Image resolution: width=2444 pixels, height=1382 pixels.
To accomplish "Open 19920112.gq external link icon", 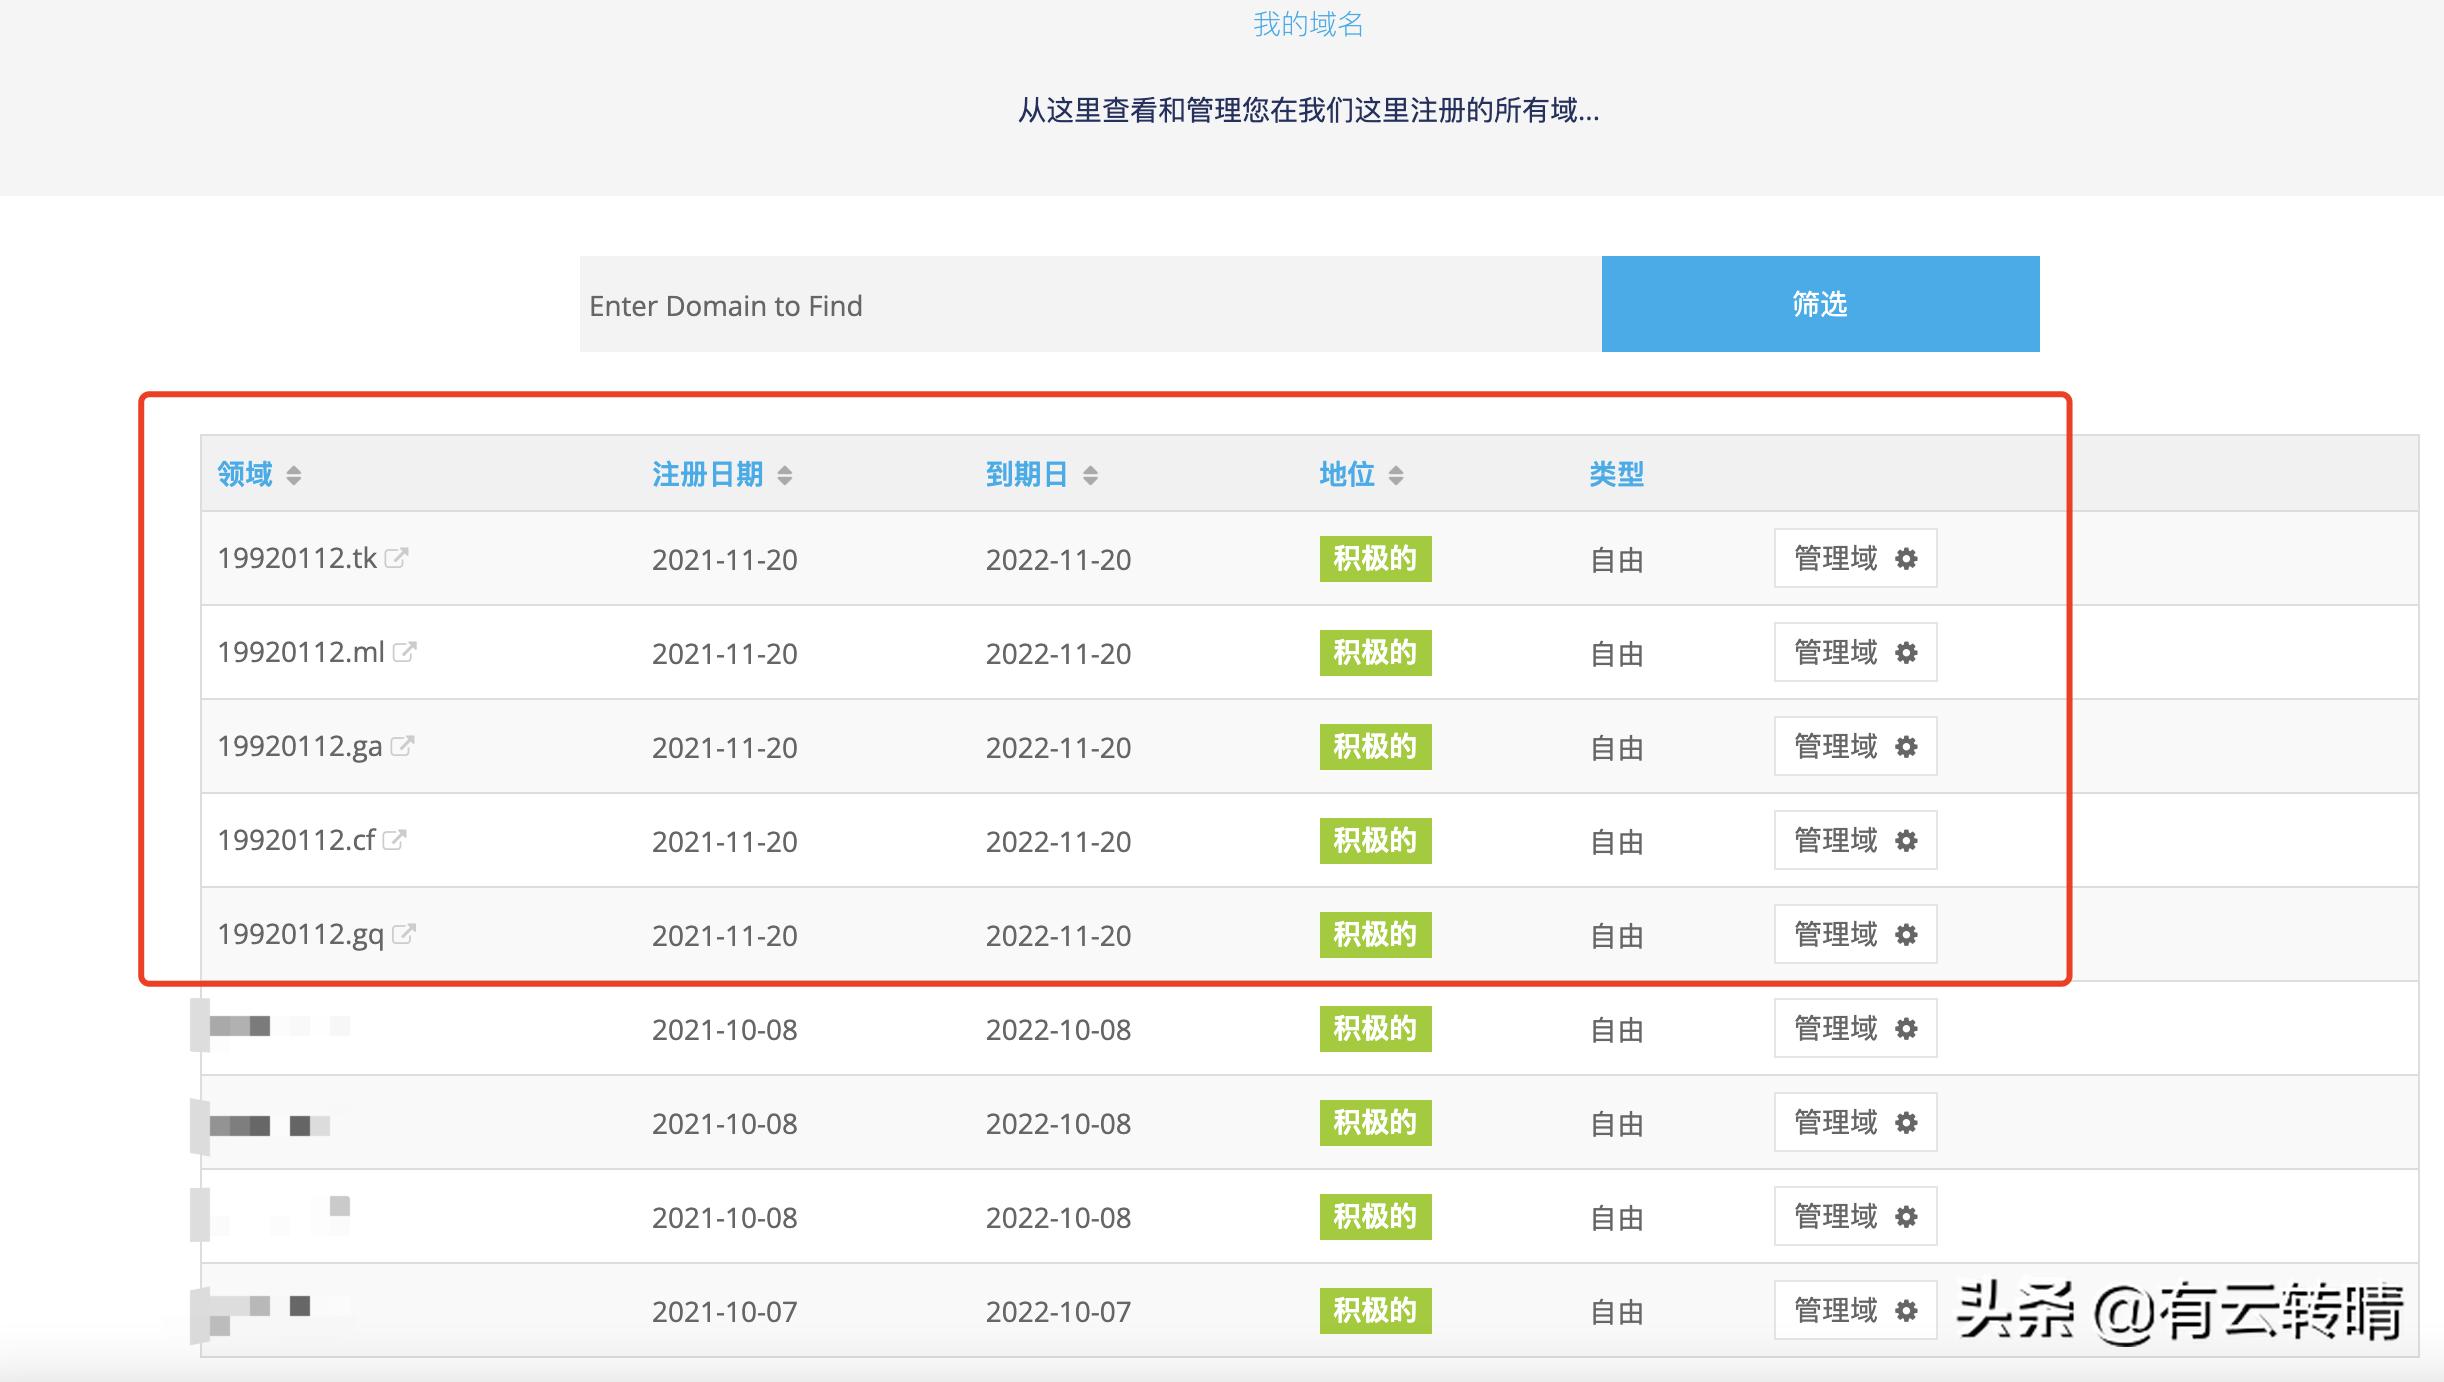I will tap(406, 932).
